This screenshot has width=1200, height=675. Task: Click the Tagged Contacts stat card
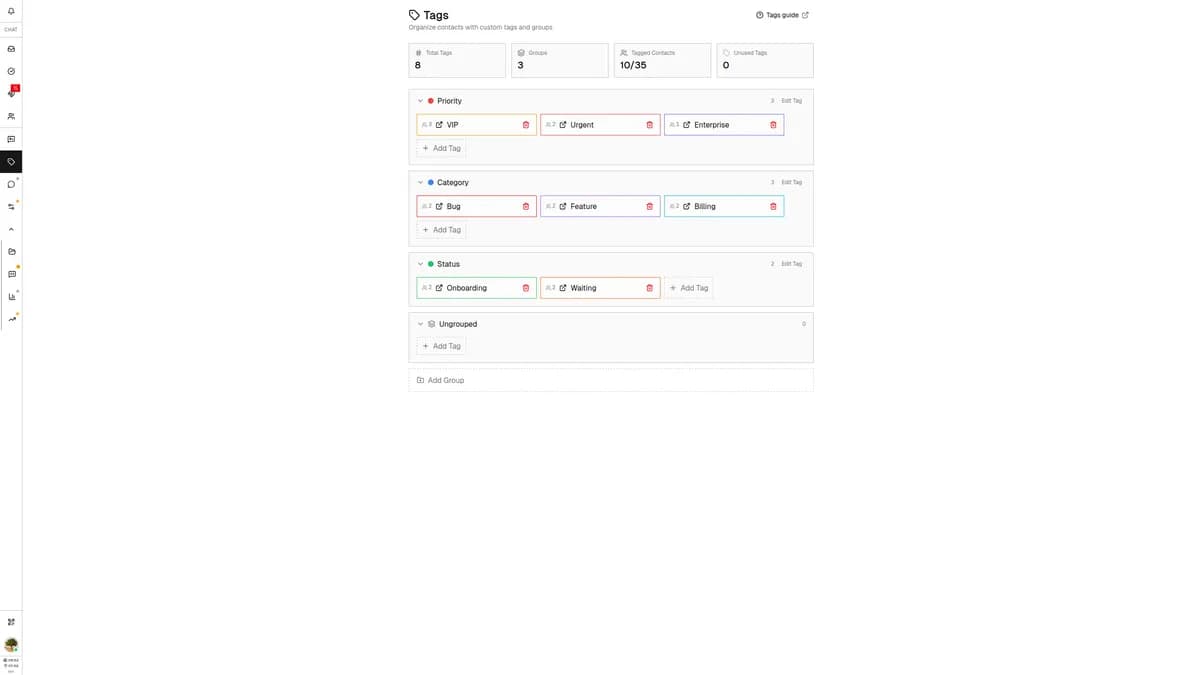(662, 60)
